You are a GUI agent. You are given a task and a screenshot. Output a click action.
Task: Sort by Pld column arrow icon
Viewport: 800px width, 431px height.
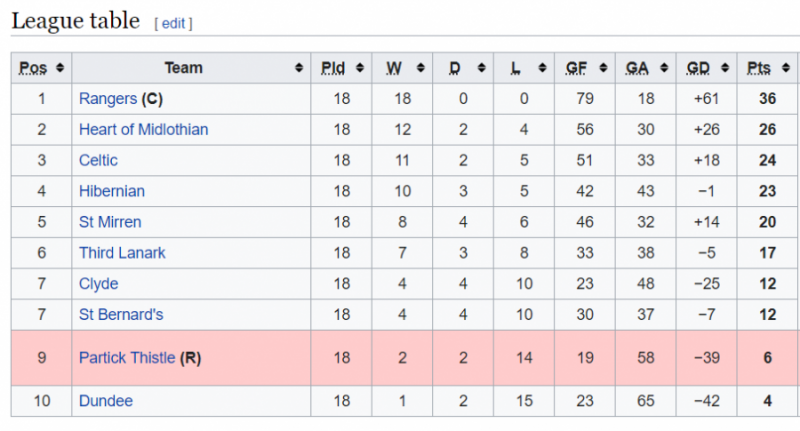tap(360, 68)
